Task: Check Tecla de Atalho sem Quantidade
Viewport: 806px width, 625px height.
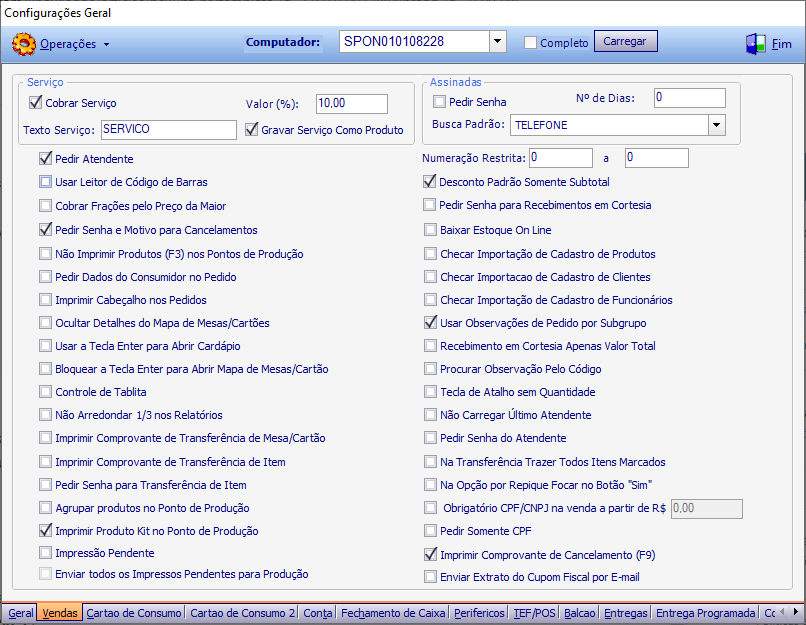Action: 430,392
